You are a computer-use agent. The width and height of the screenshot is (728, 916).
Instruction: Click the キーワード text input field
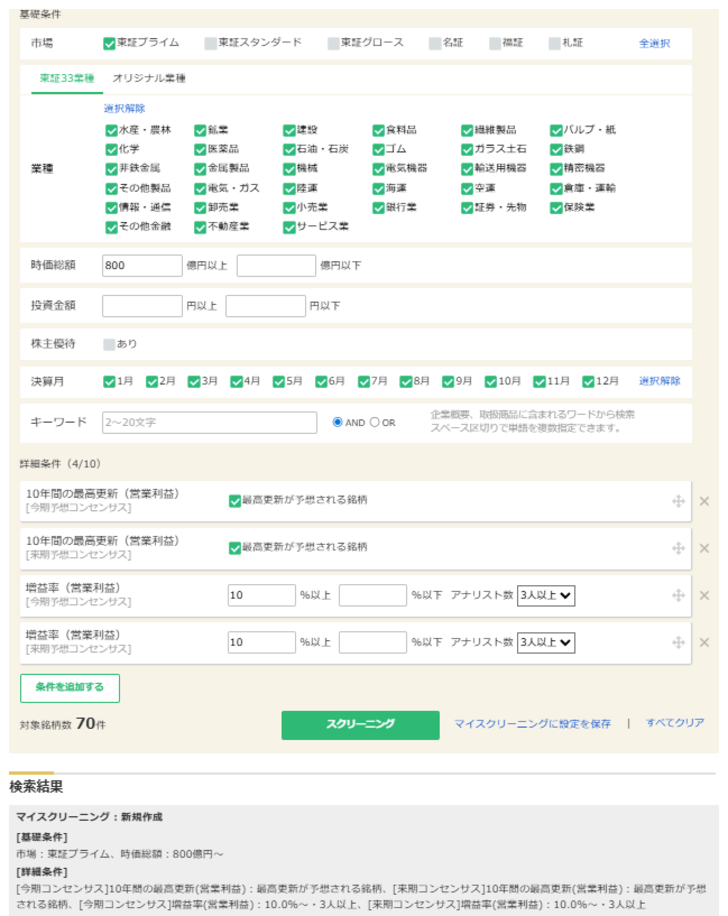pyautogui.click(x=209, y=422)
